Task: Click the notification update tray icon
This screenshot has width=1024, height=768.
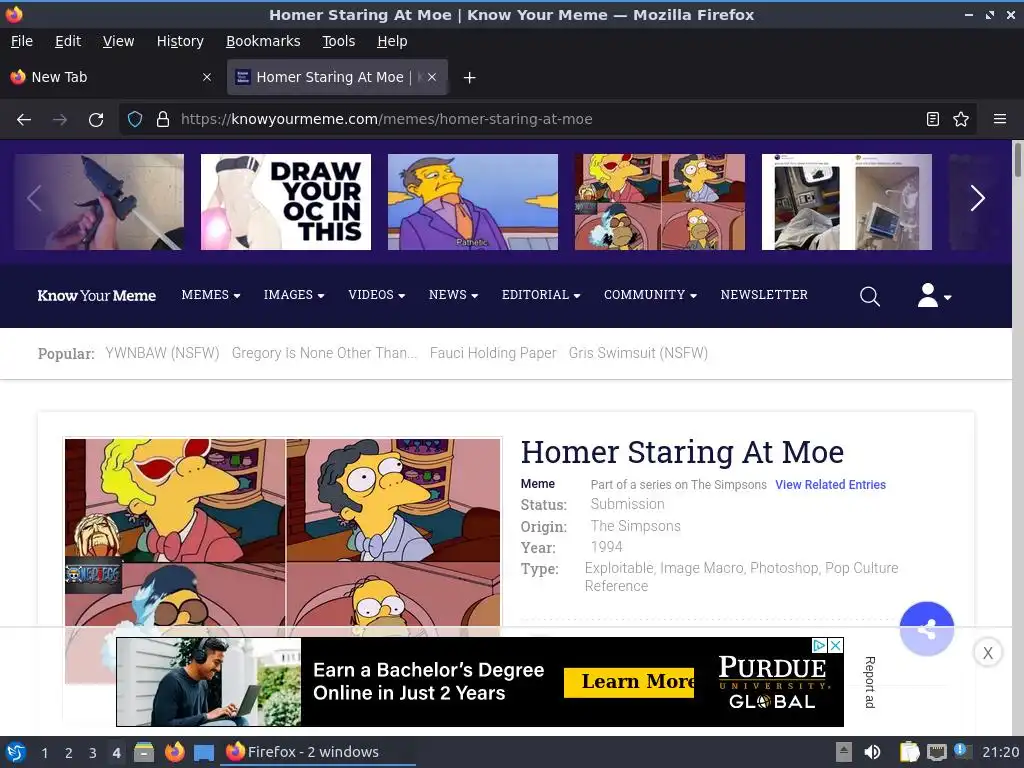Action: pos(962,751)
